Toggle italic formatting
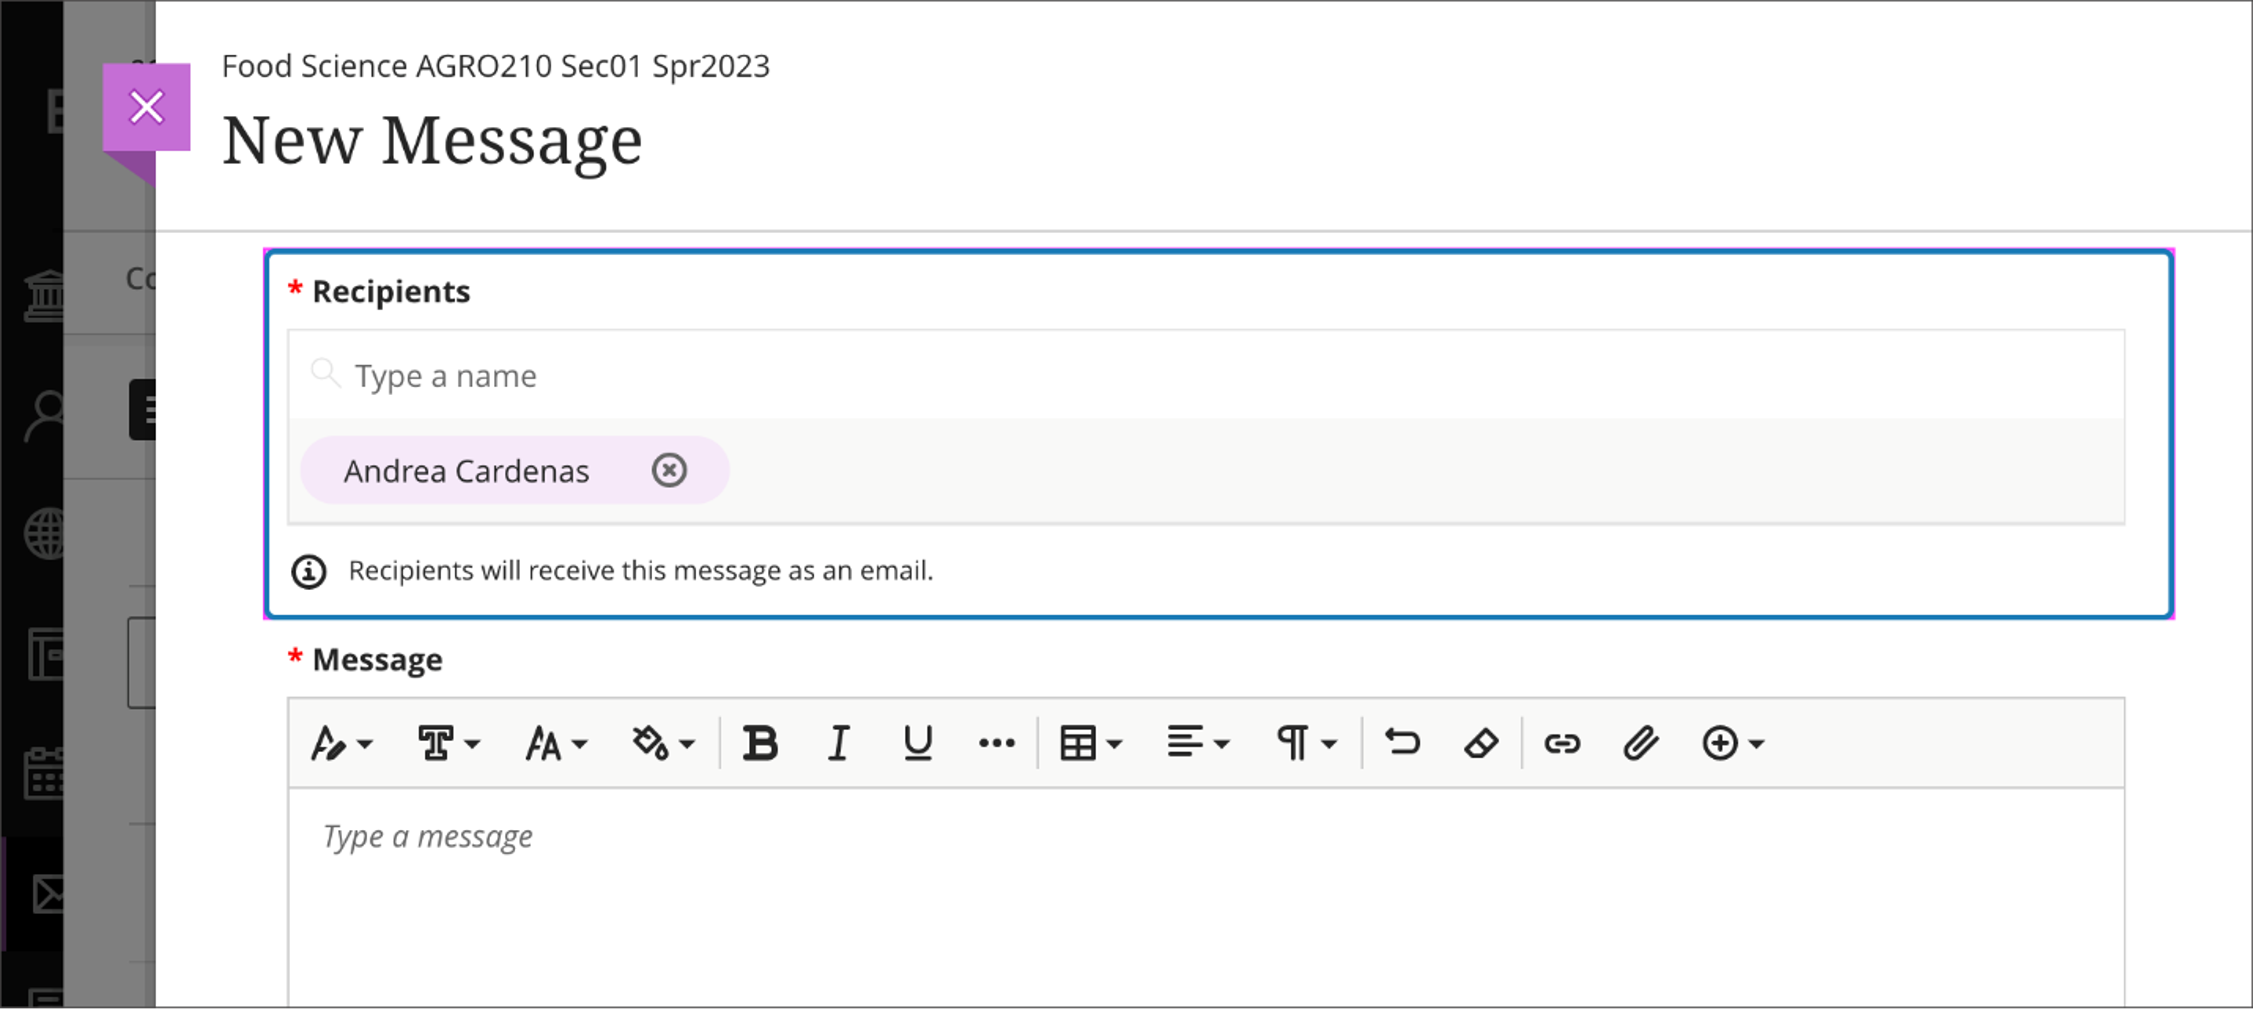Viewport: 2255px width, 1011px height. click(x=838, y=744)
